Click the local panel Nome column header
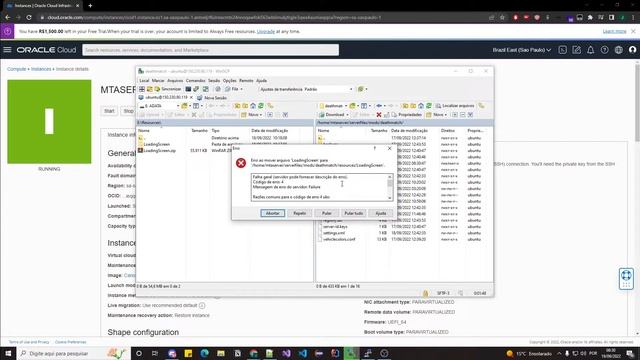This screenshot has width=640, height=360. point(163,131)
